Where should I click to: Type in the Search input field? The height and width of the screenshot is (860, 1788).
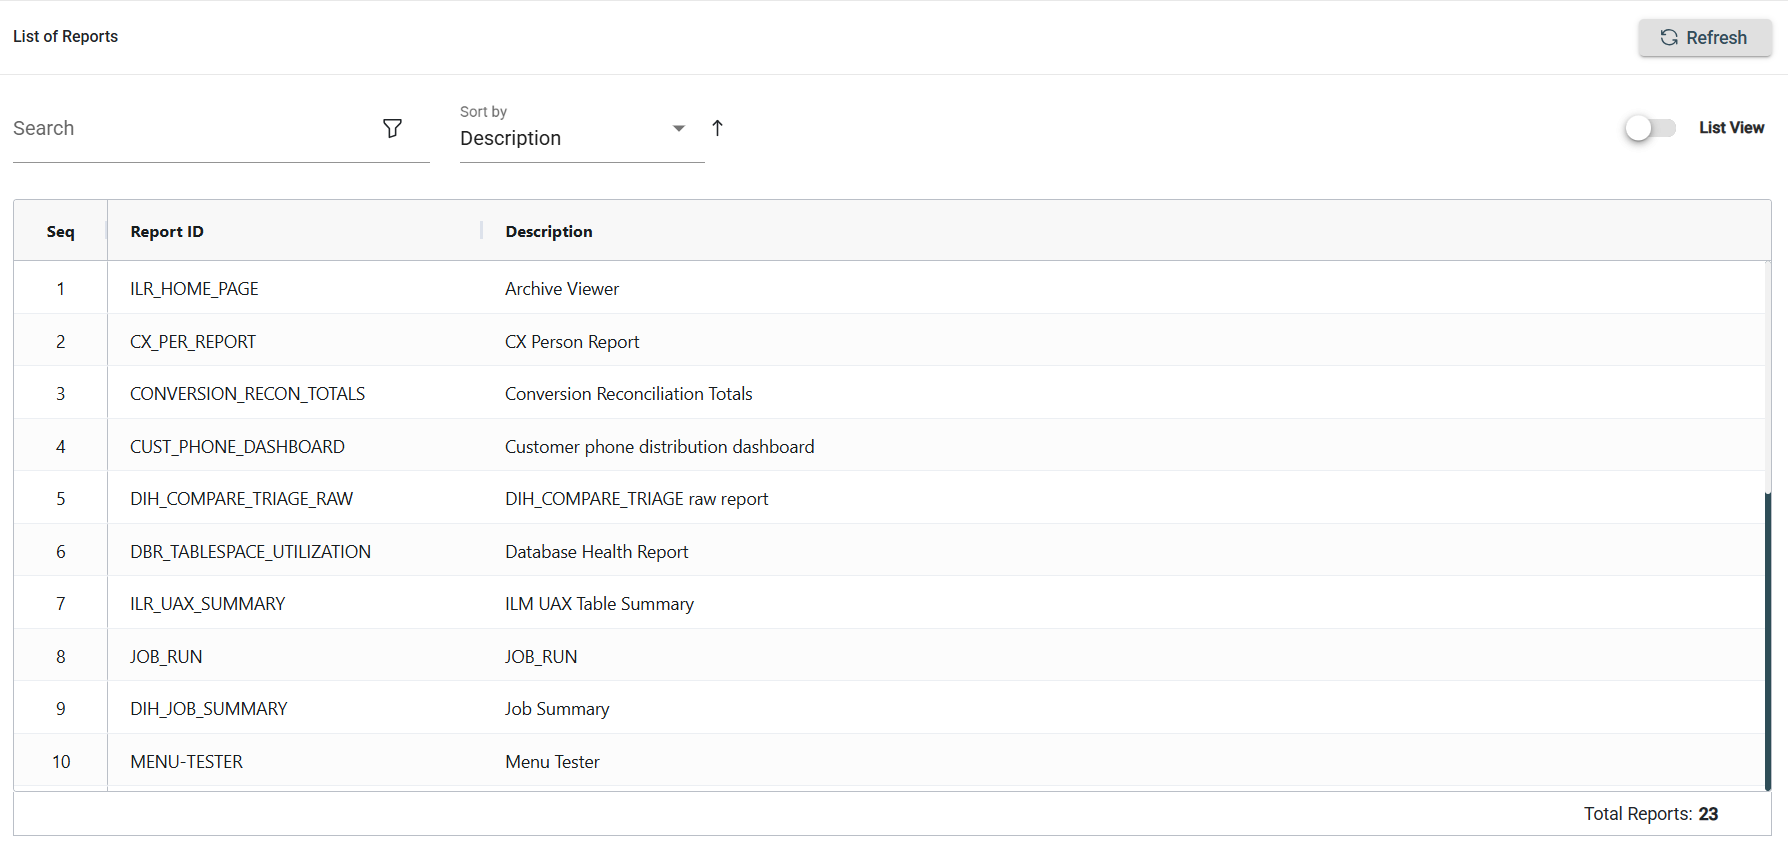[190, 129]
